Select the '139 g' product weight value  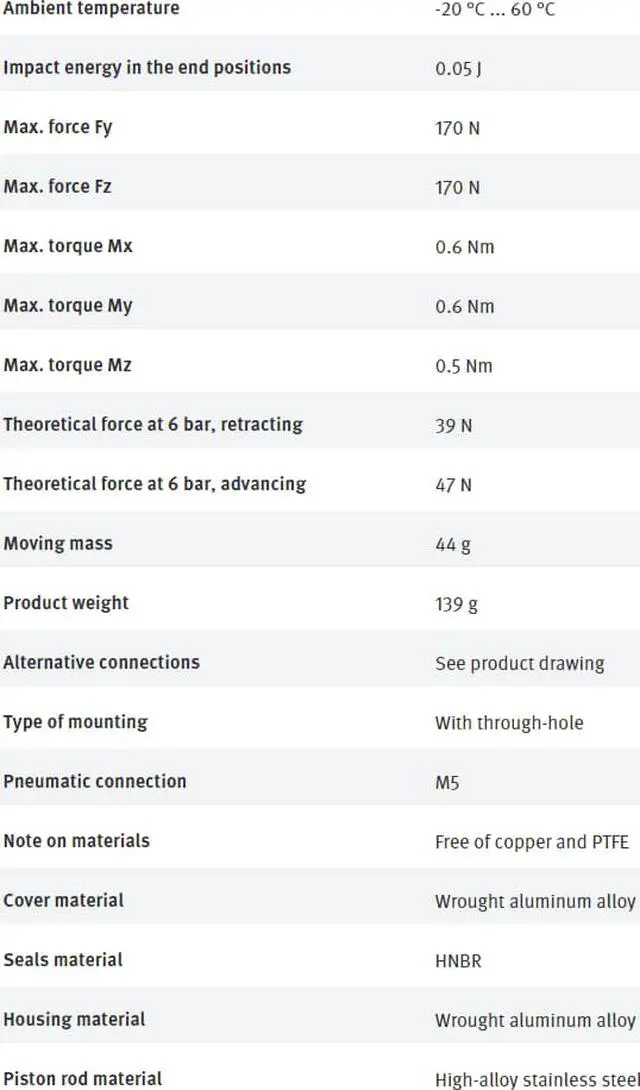tap(456, 604)
